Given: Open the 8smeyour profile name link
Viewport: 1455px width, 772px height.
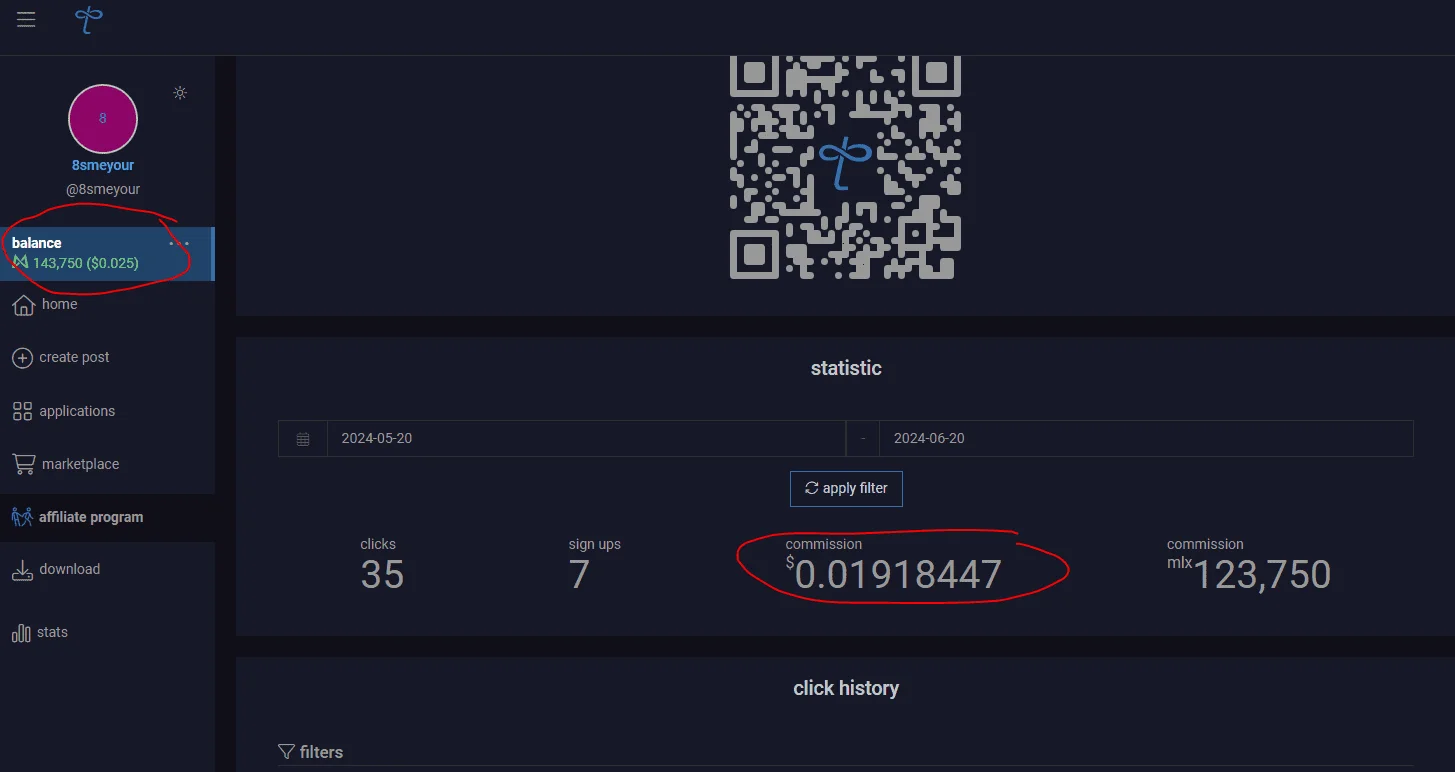Looking at the screenshot, I should click(103, 165).
